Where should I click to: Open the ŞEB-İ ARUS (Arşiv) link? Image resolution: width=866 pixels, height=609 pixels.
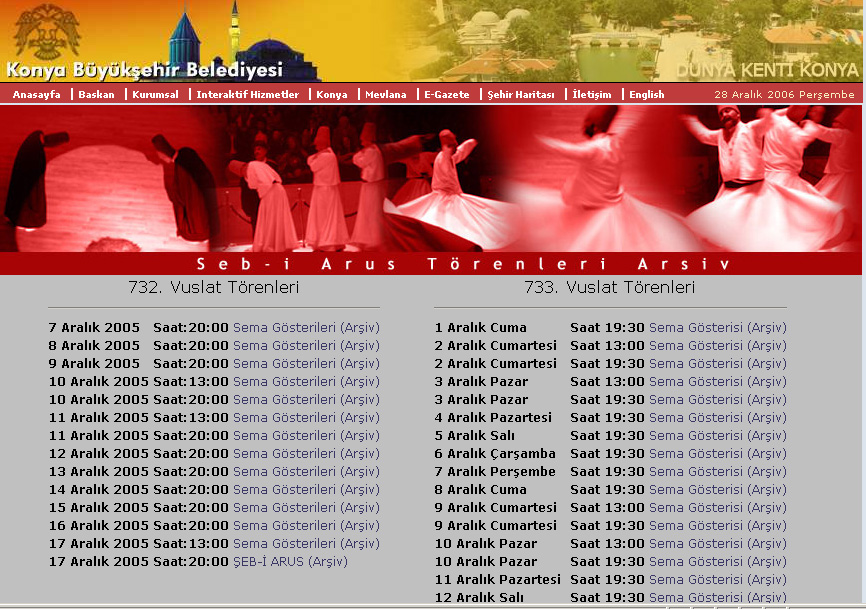point(291,562)
